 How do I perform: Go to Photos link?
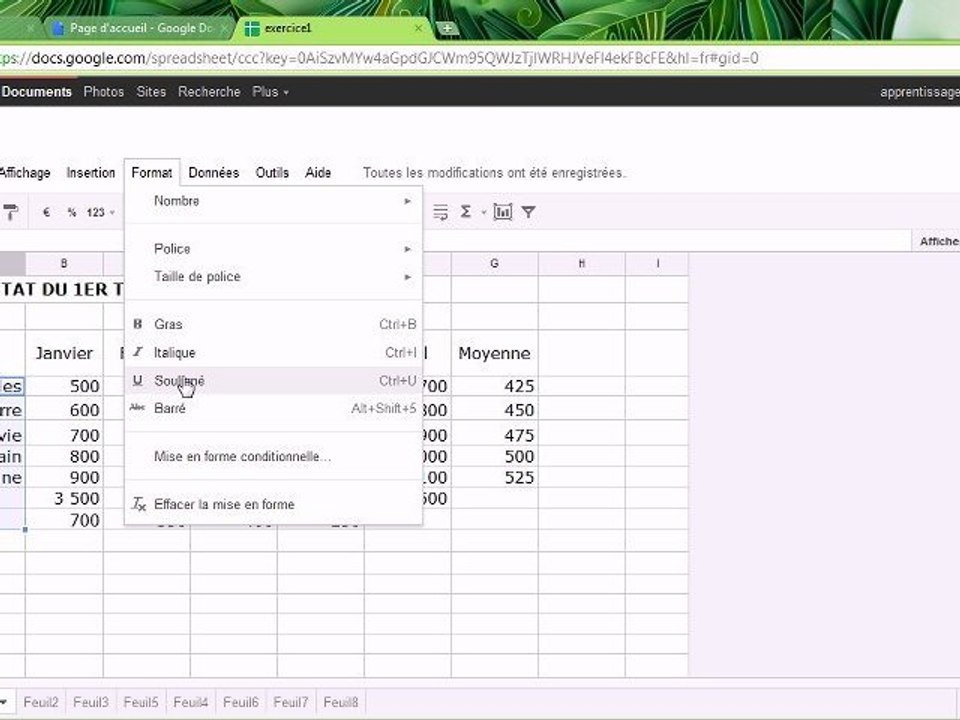click(103, 91)
